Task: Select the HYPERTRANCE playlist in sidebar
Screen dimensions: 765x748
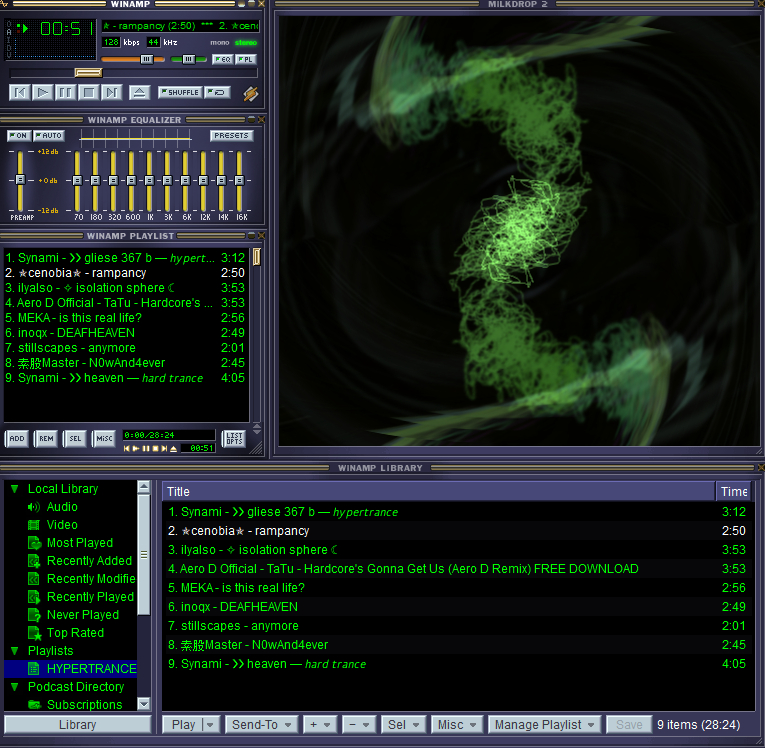Action: (x=91, y=669)
